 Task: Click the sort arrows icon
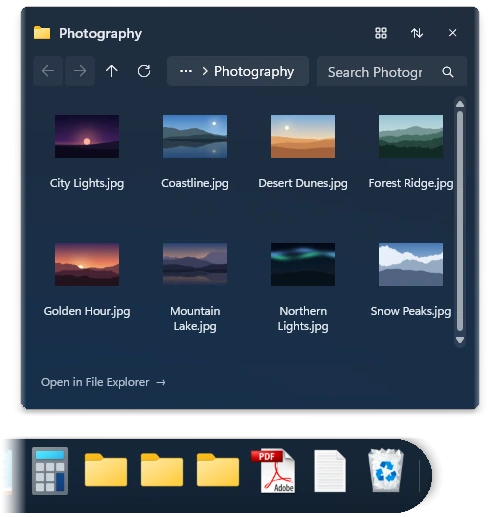(x=417, y=33)
